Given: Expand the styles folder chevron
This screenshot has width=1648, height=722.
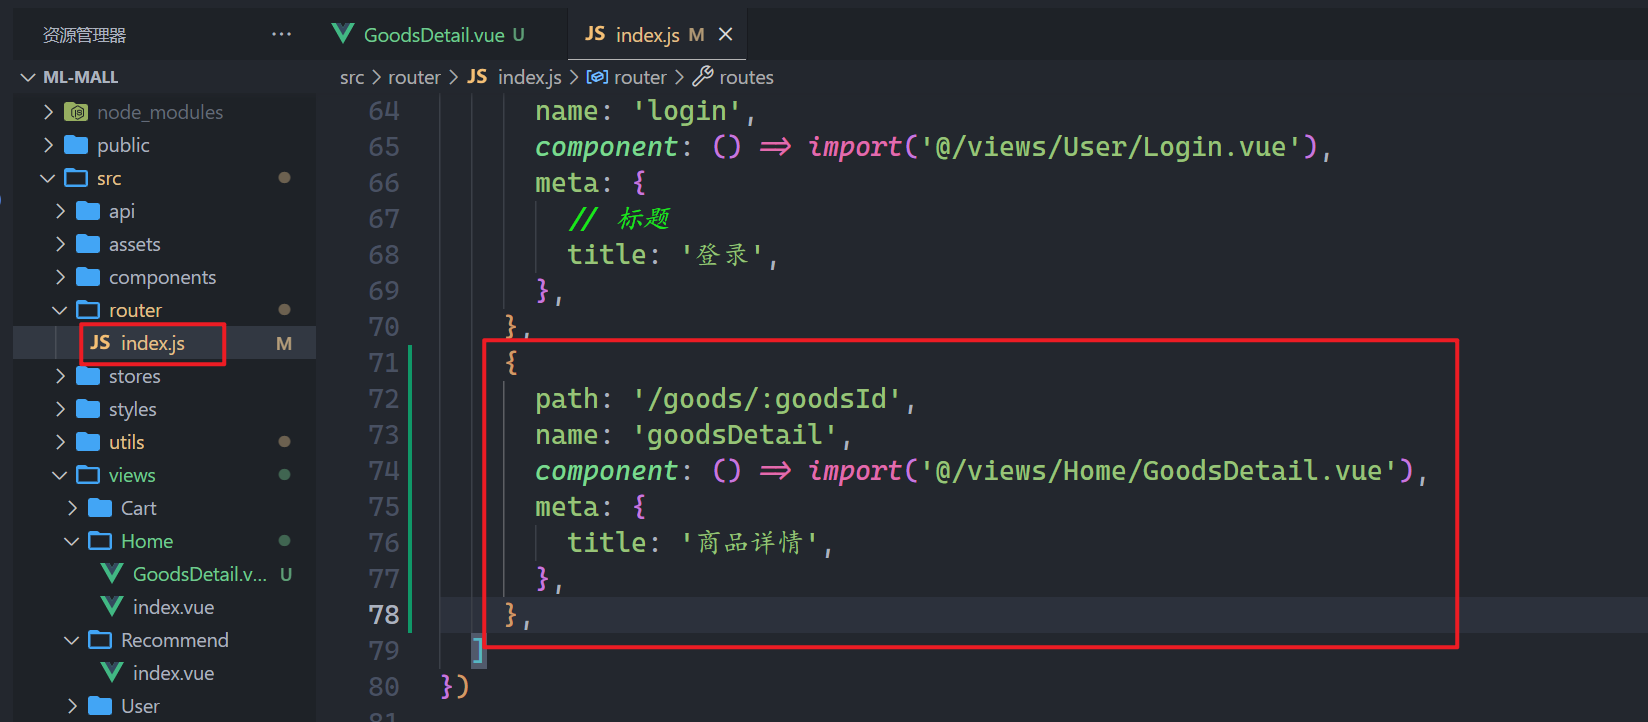Looking at the screenshot, I should [x=60, y=409].
